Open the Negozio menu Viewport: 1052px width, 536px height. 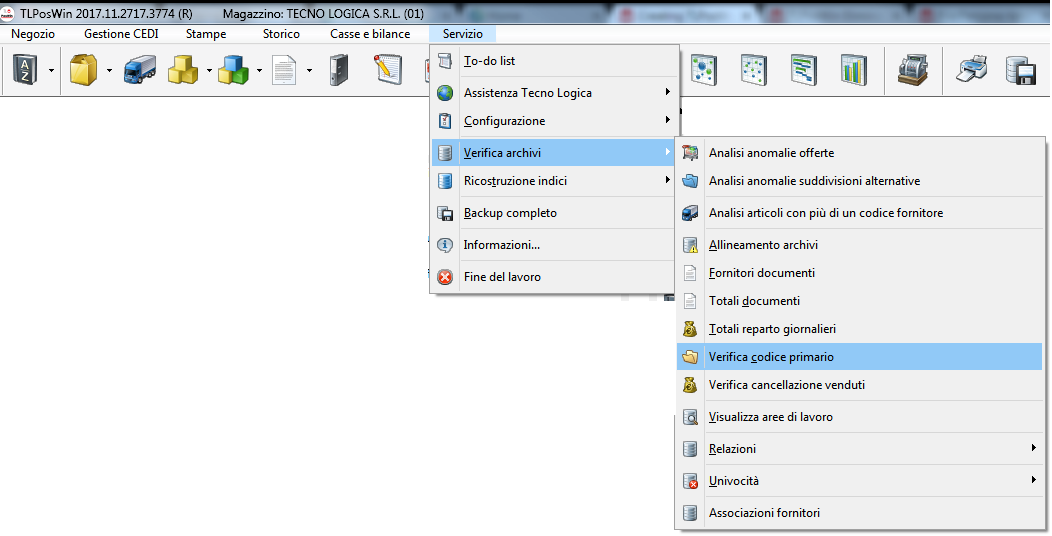33,34
